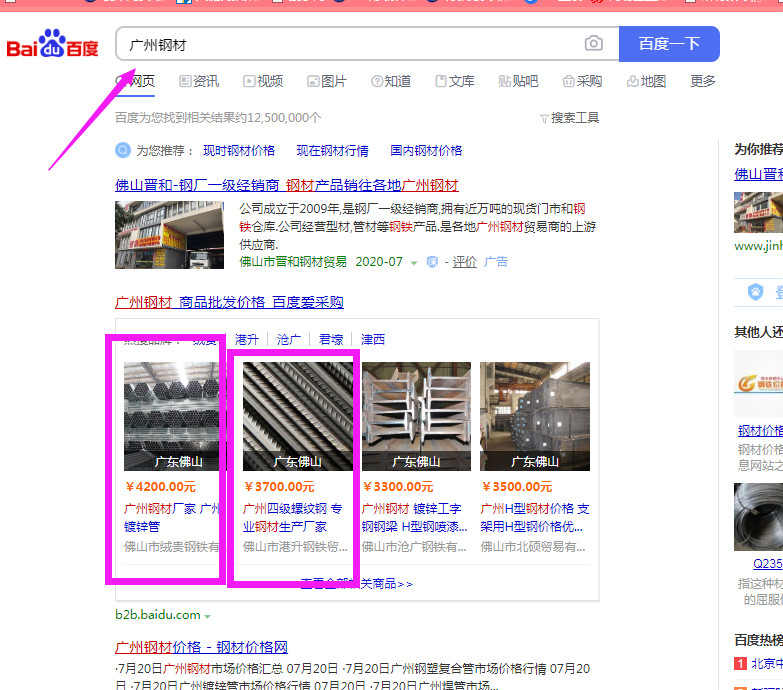Open 广州四级螺纹钢 product title
Viewport: 783px width, 690px height.
tap(293, 518)
